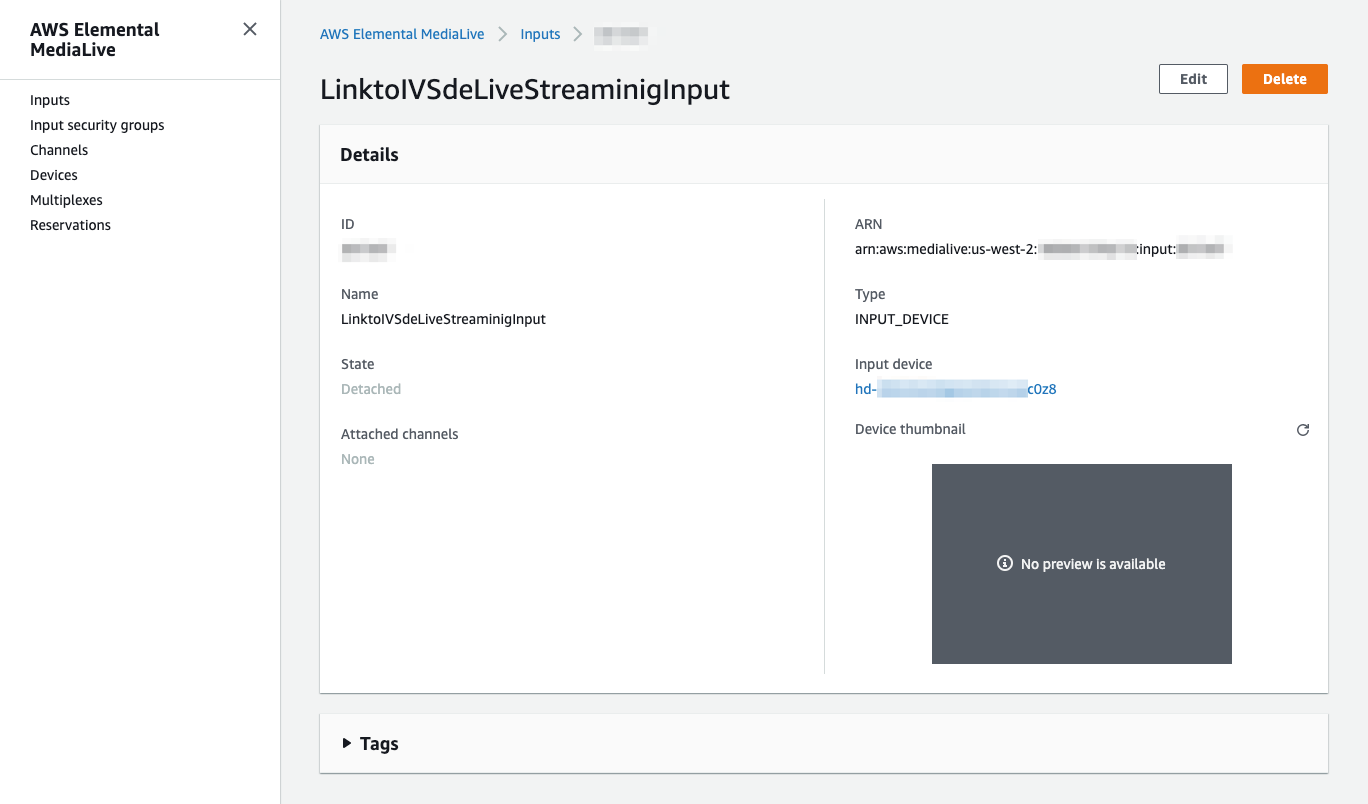Click the info icon in the preview area
The height and width of the screenshot is (804, 1368).
coord(1005,563)
